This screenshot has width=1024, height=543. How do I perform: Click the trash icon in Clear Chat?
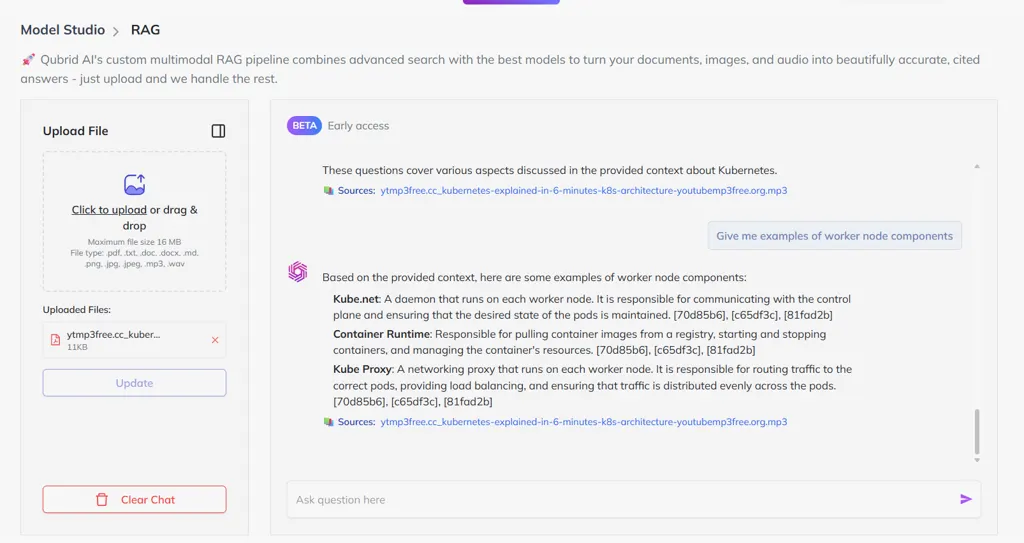point(102,500)
